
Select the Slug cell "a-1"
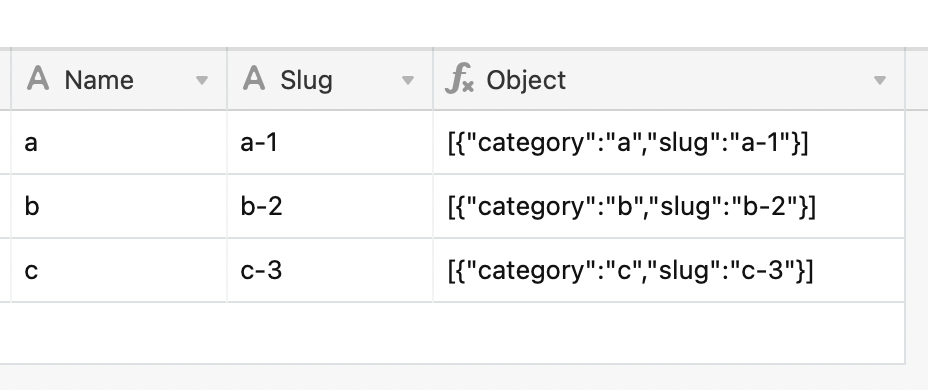(x=330, y=143)
